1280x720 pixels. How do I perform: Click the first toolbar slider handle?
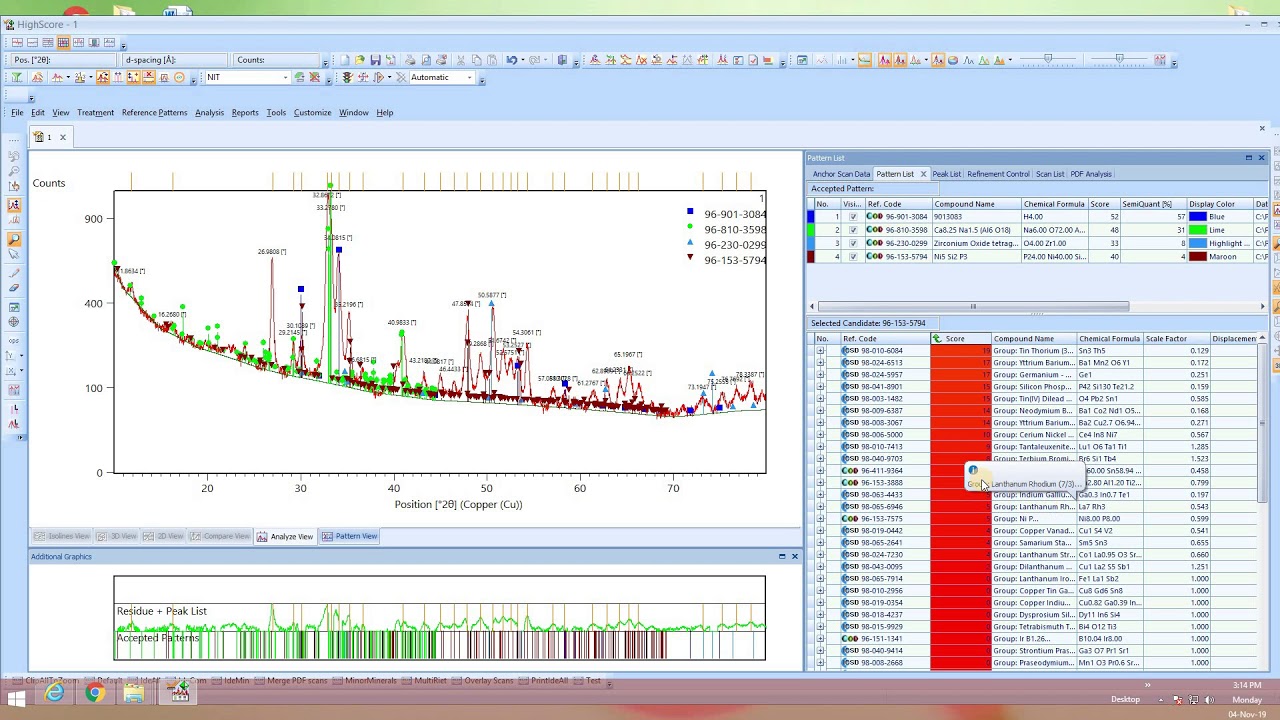pos(1048,60)
